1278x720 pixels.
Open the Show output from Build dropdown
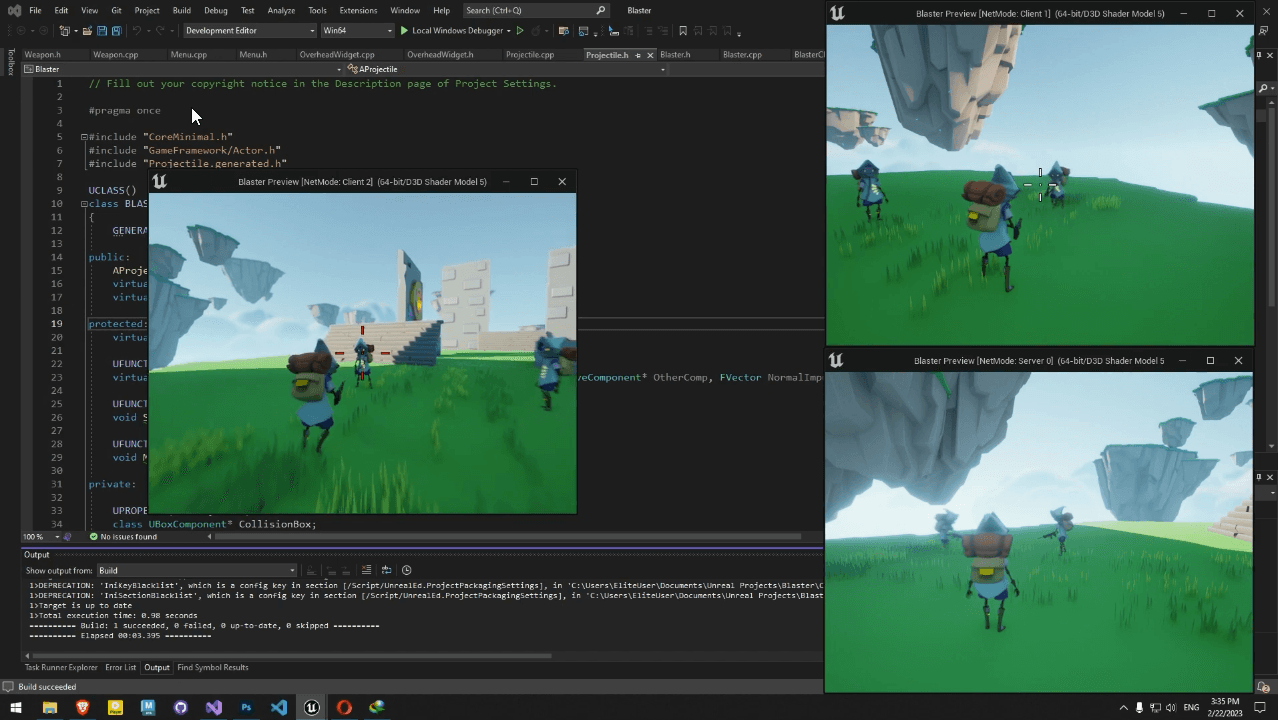(196, 570)
